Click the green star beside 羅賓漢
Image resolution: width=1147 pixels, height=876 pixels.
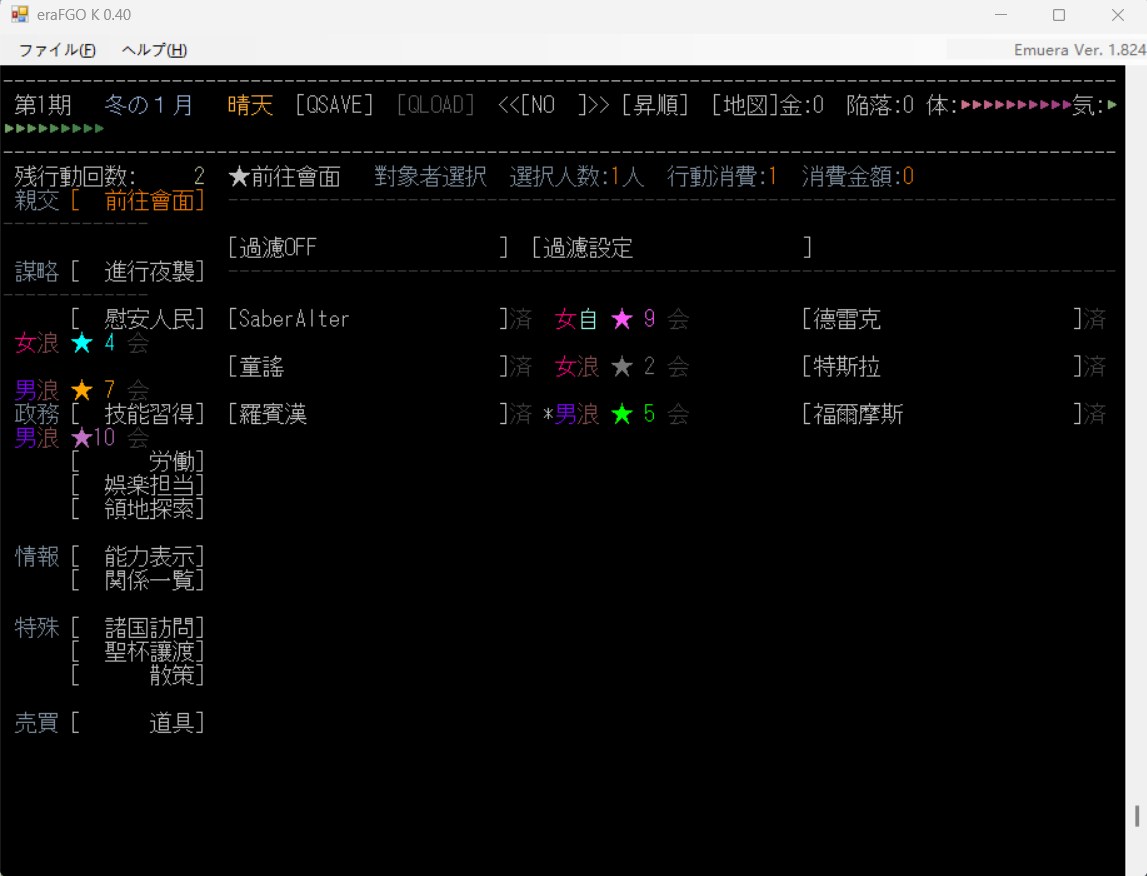[x=622, y=414]
